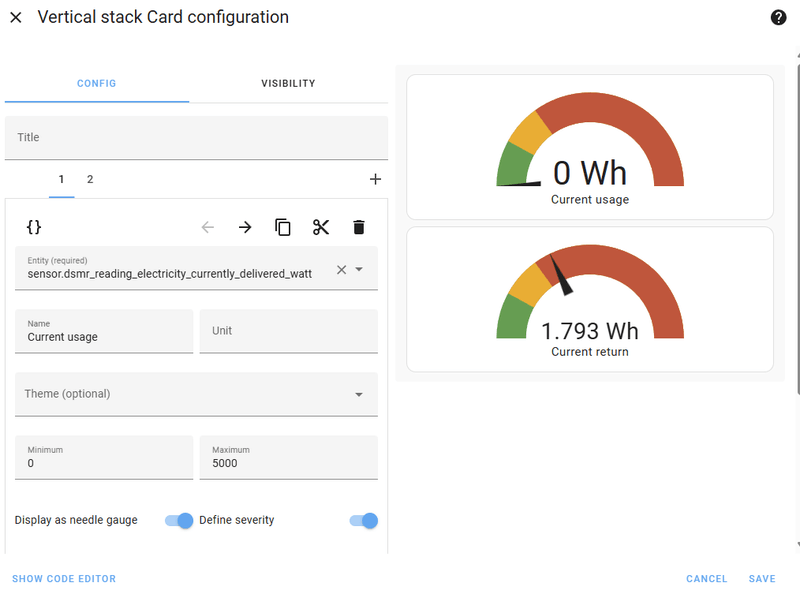
Task: Expand the Entity dropdown arrow
Action: [x=359, y=269]
